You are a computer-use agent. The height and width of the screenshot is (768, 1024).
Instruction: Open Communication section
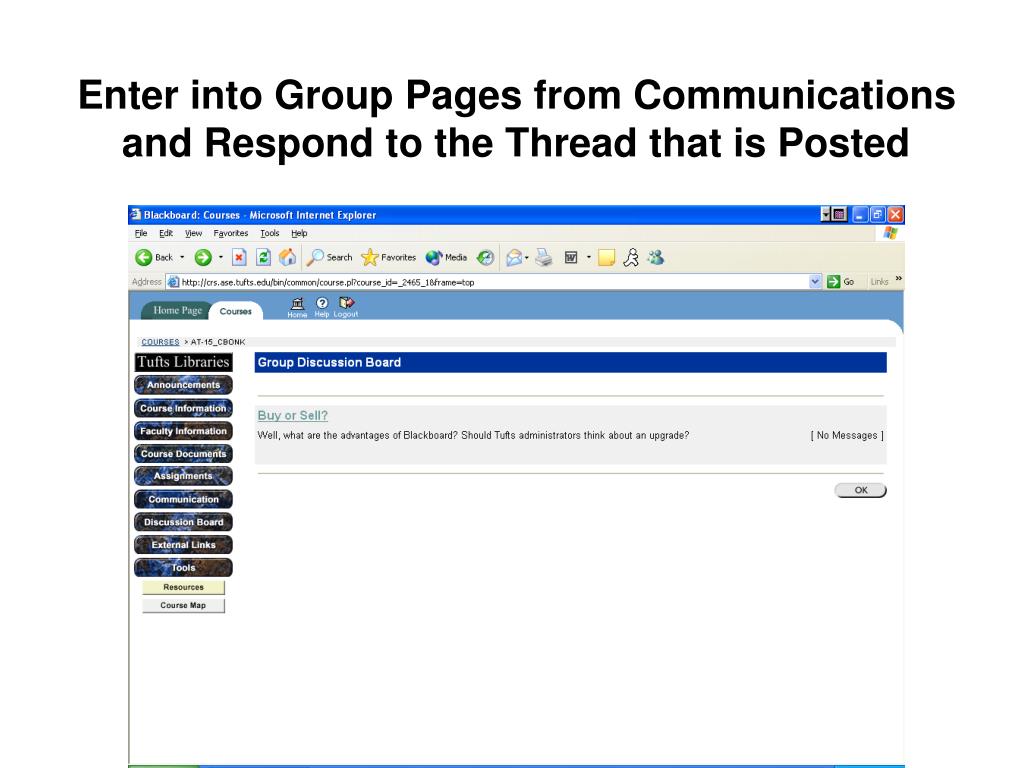pos(184,499)
